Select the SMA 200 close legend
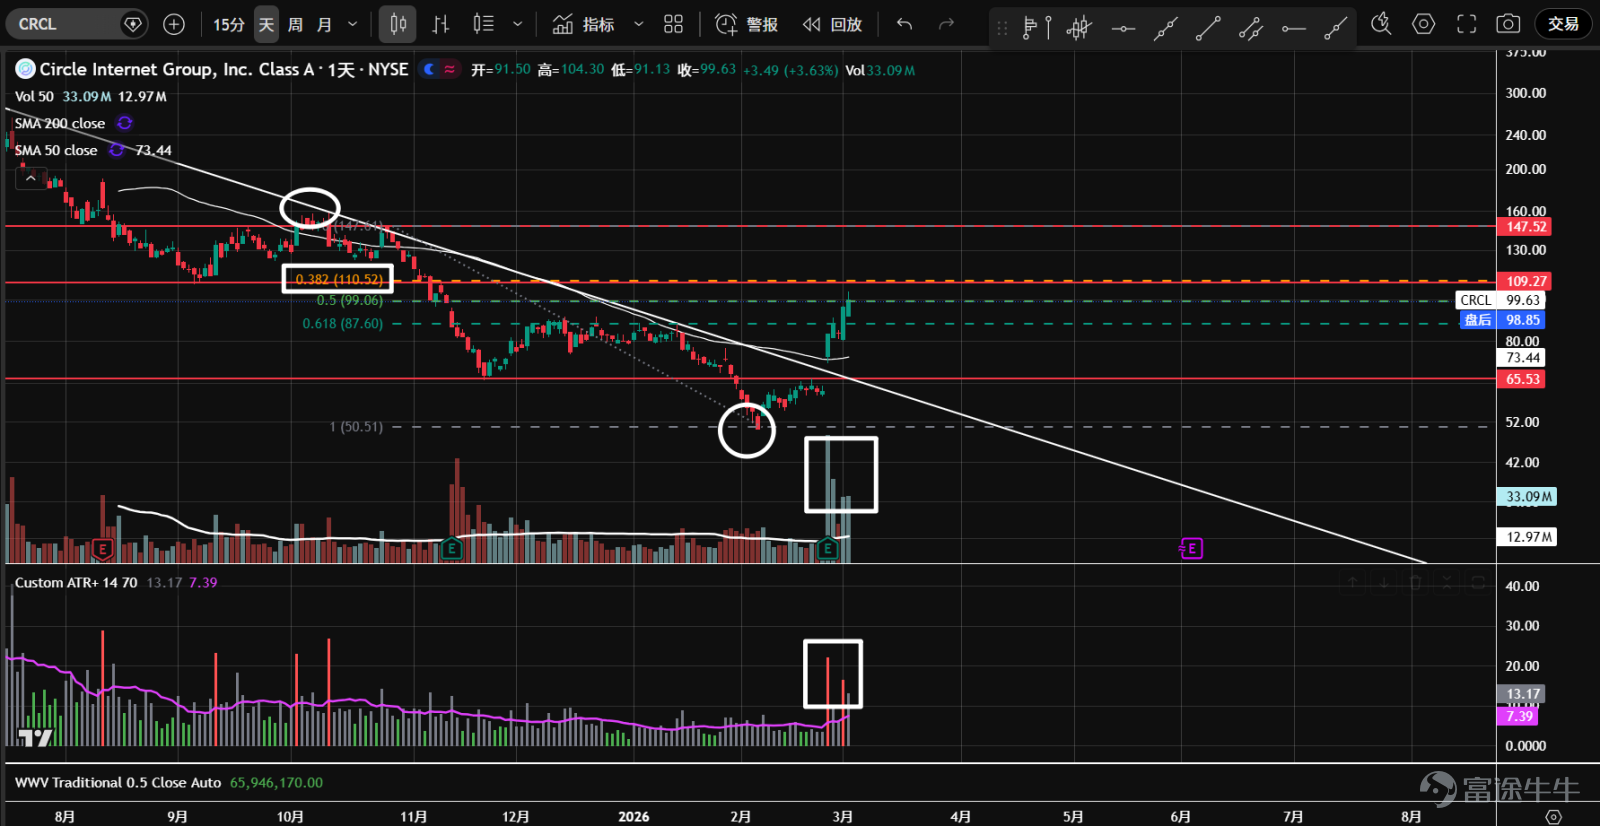The width and height of the screenshot is (1600, 826). (x=60, y=123)
